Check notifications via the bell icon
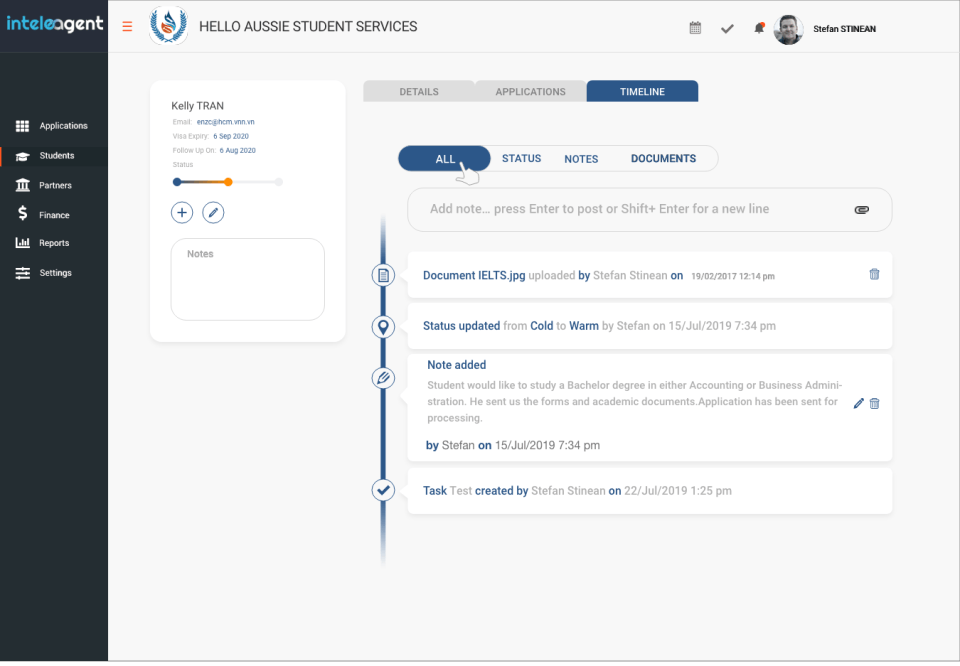This screenshot has width=960, height=666. [758, 28]
